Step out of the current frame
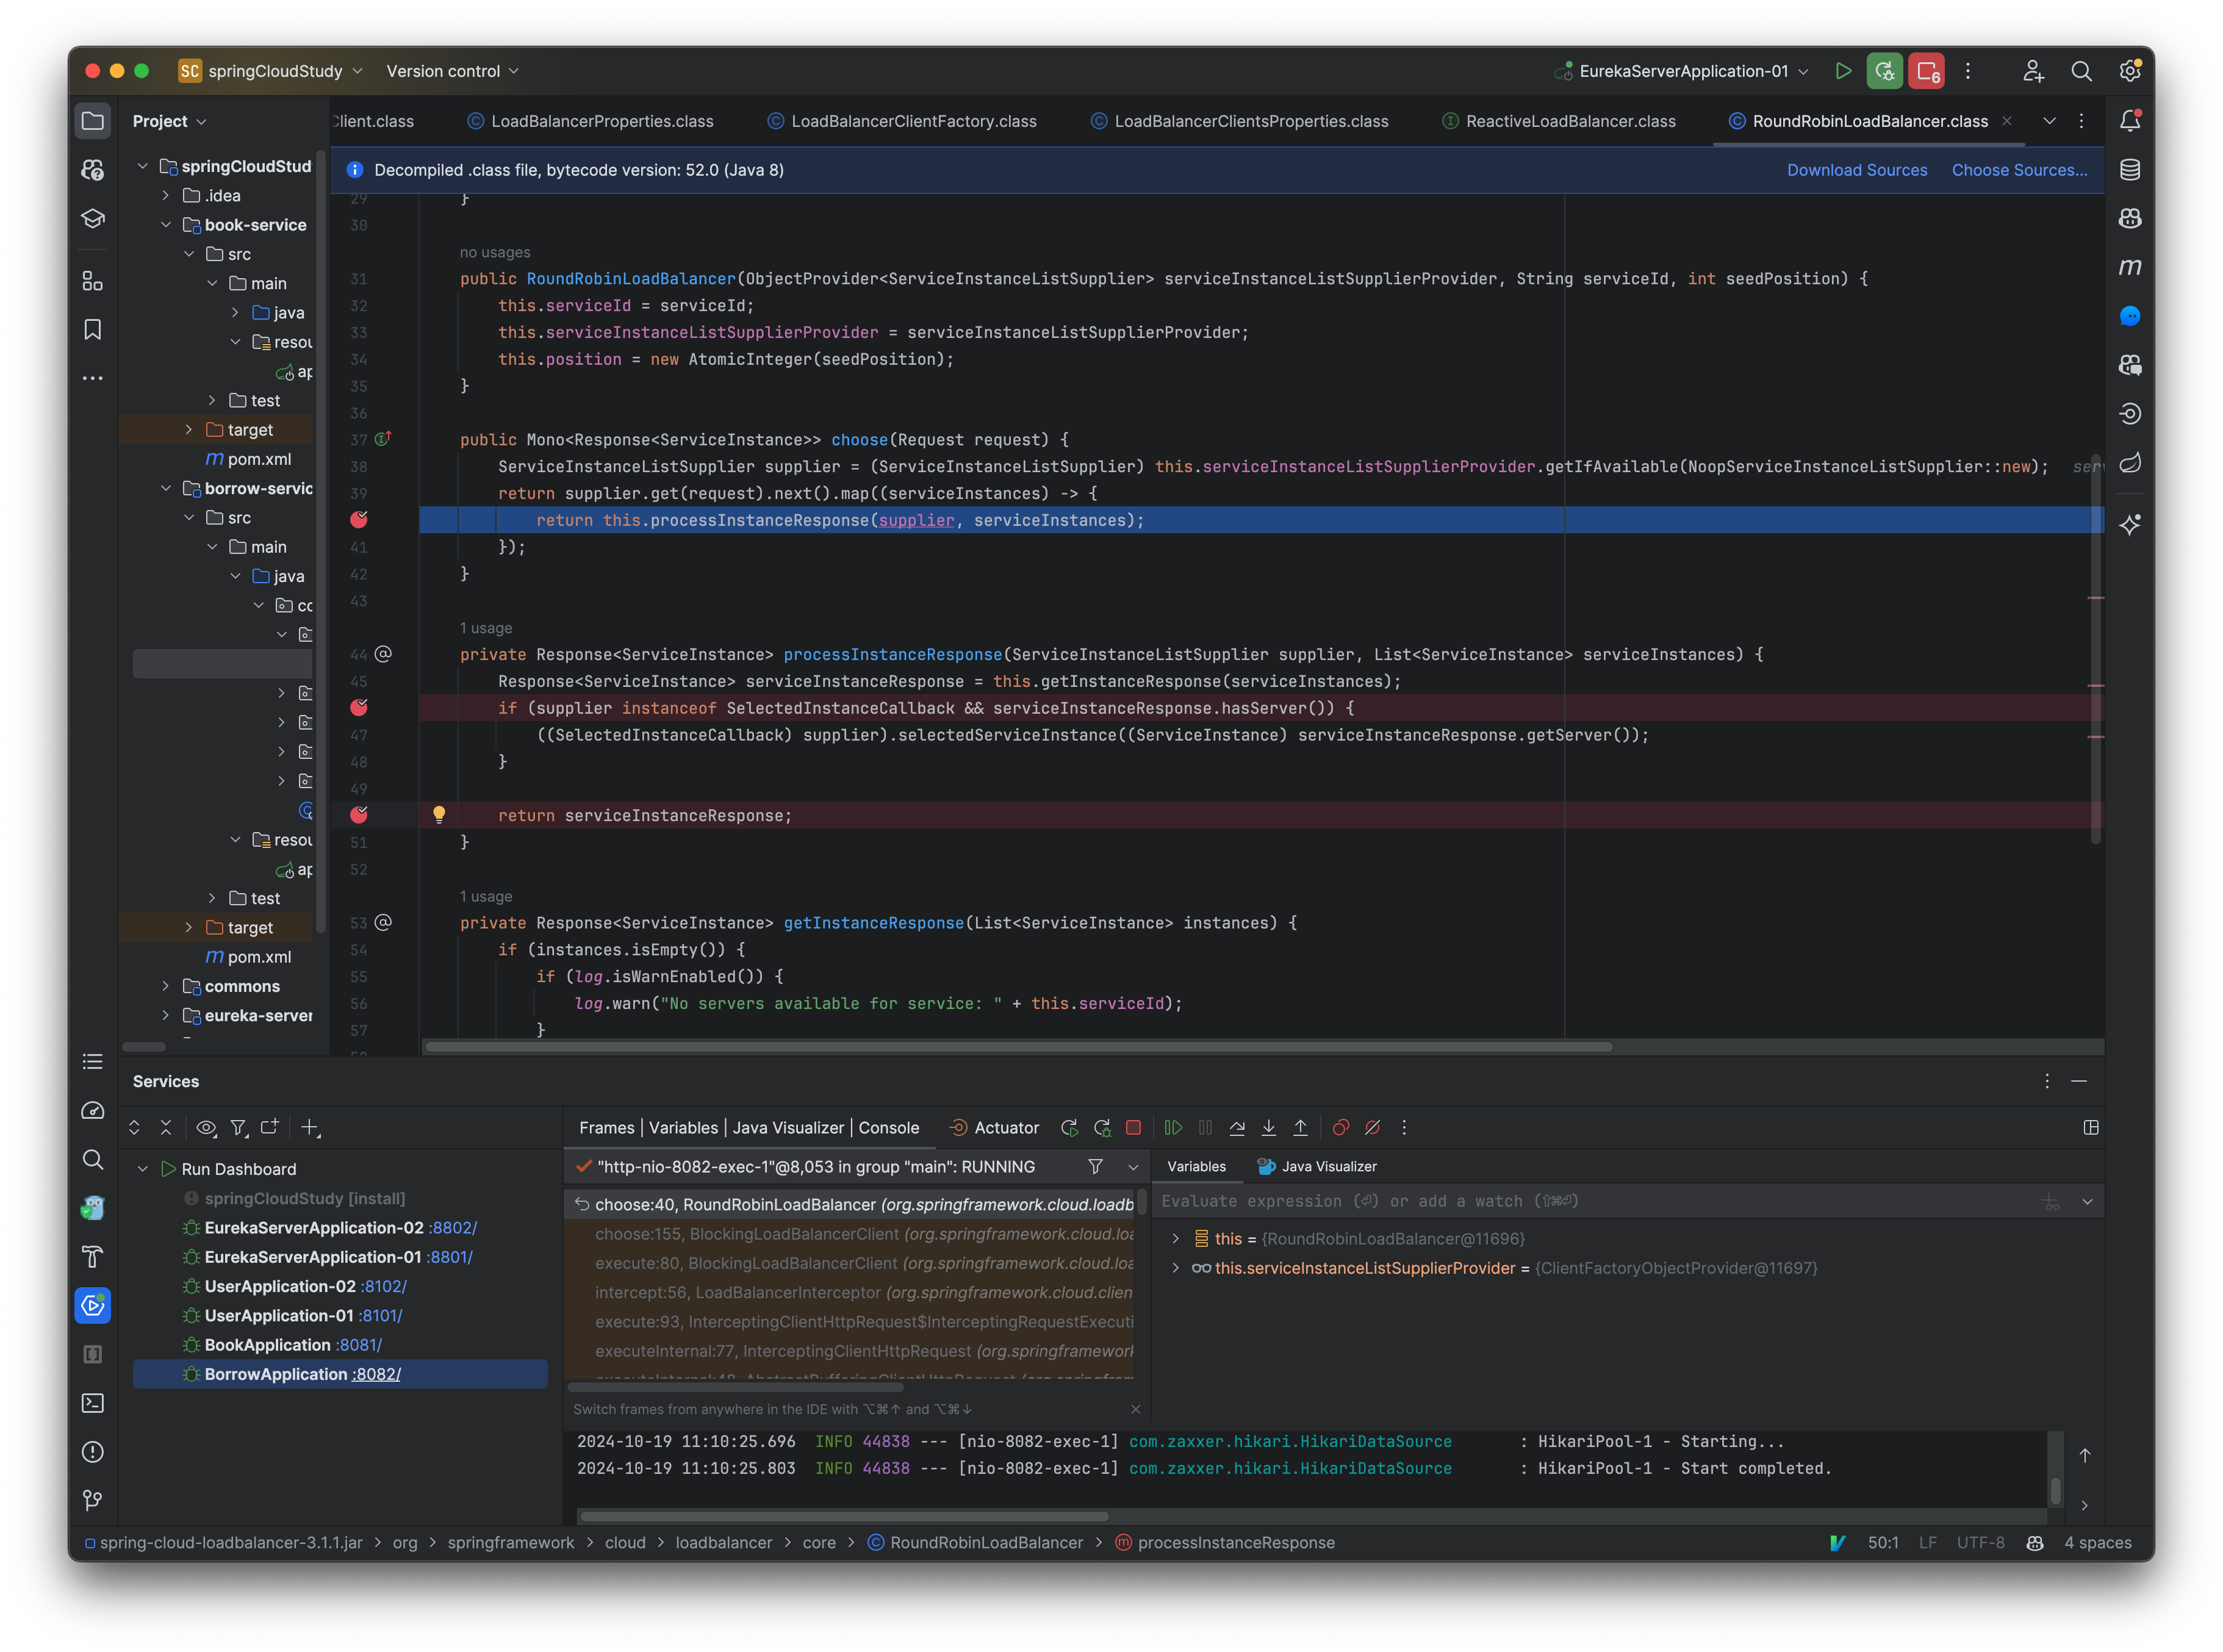 tap(1301, 1127)
